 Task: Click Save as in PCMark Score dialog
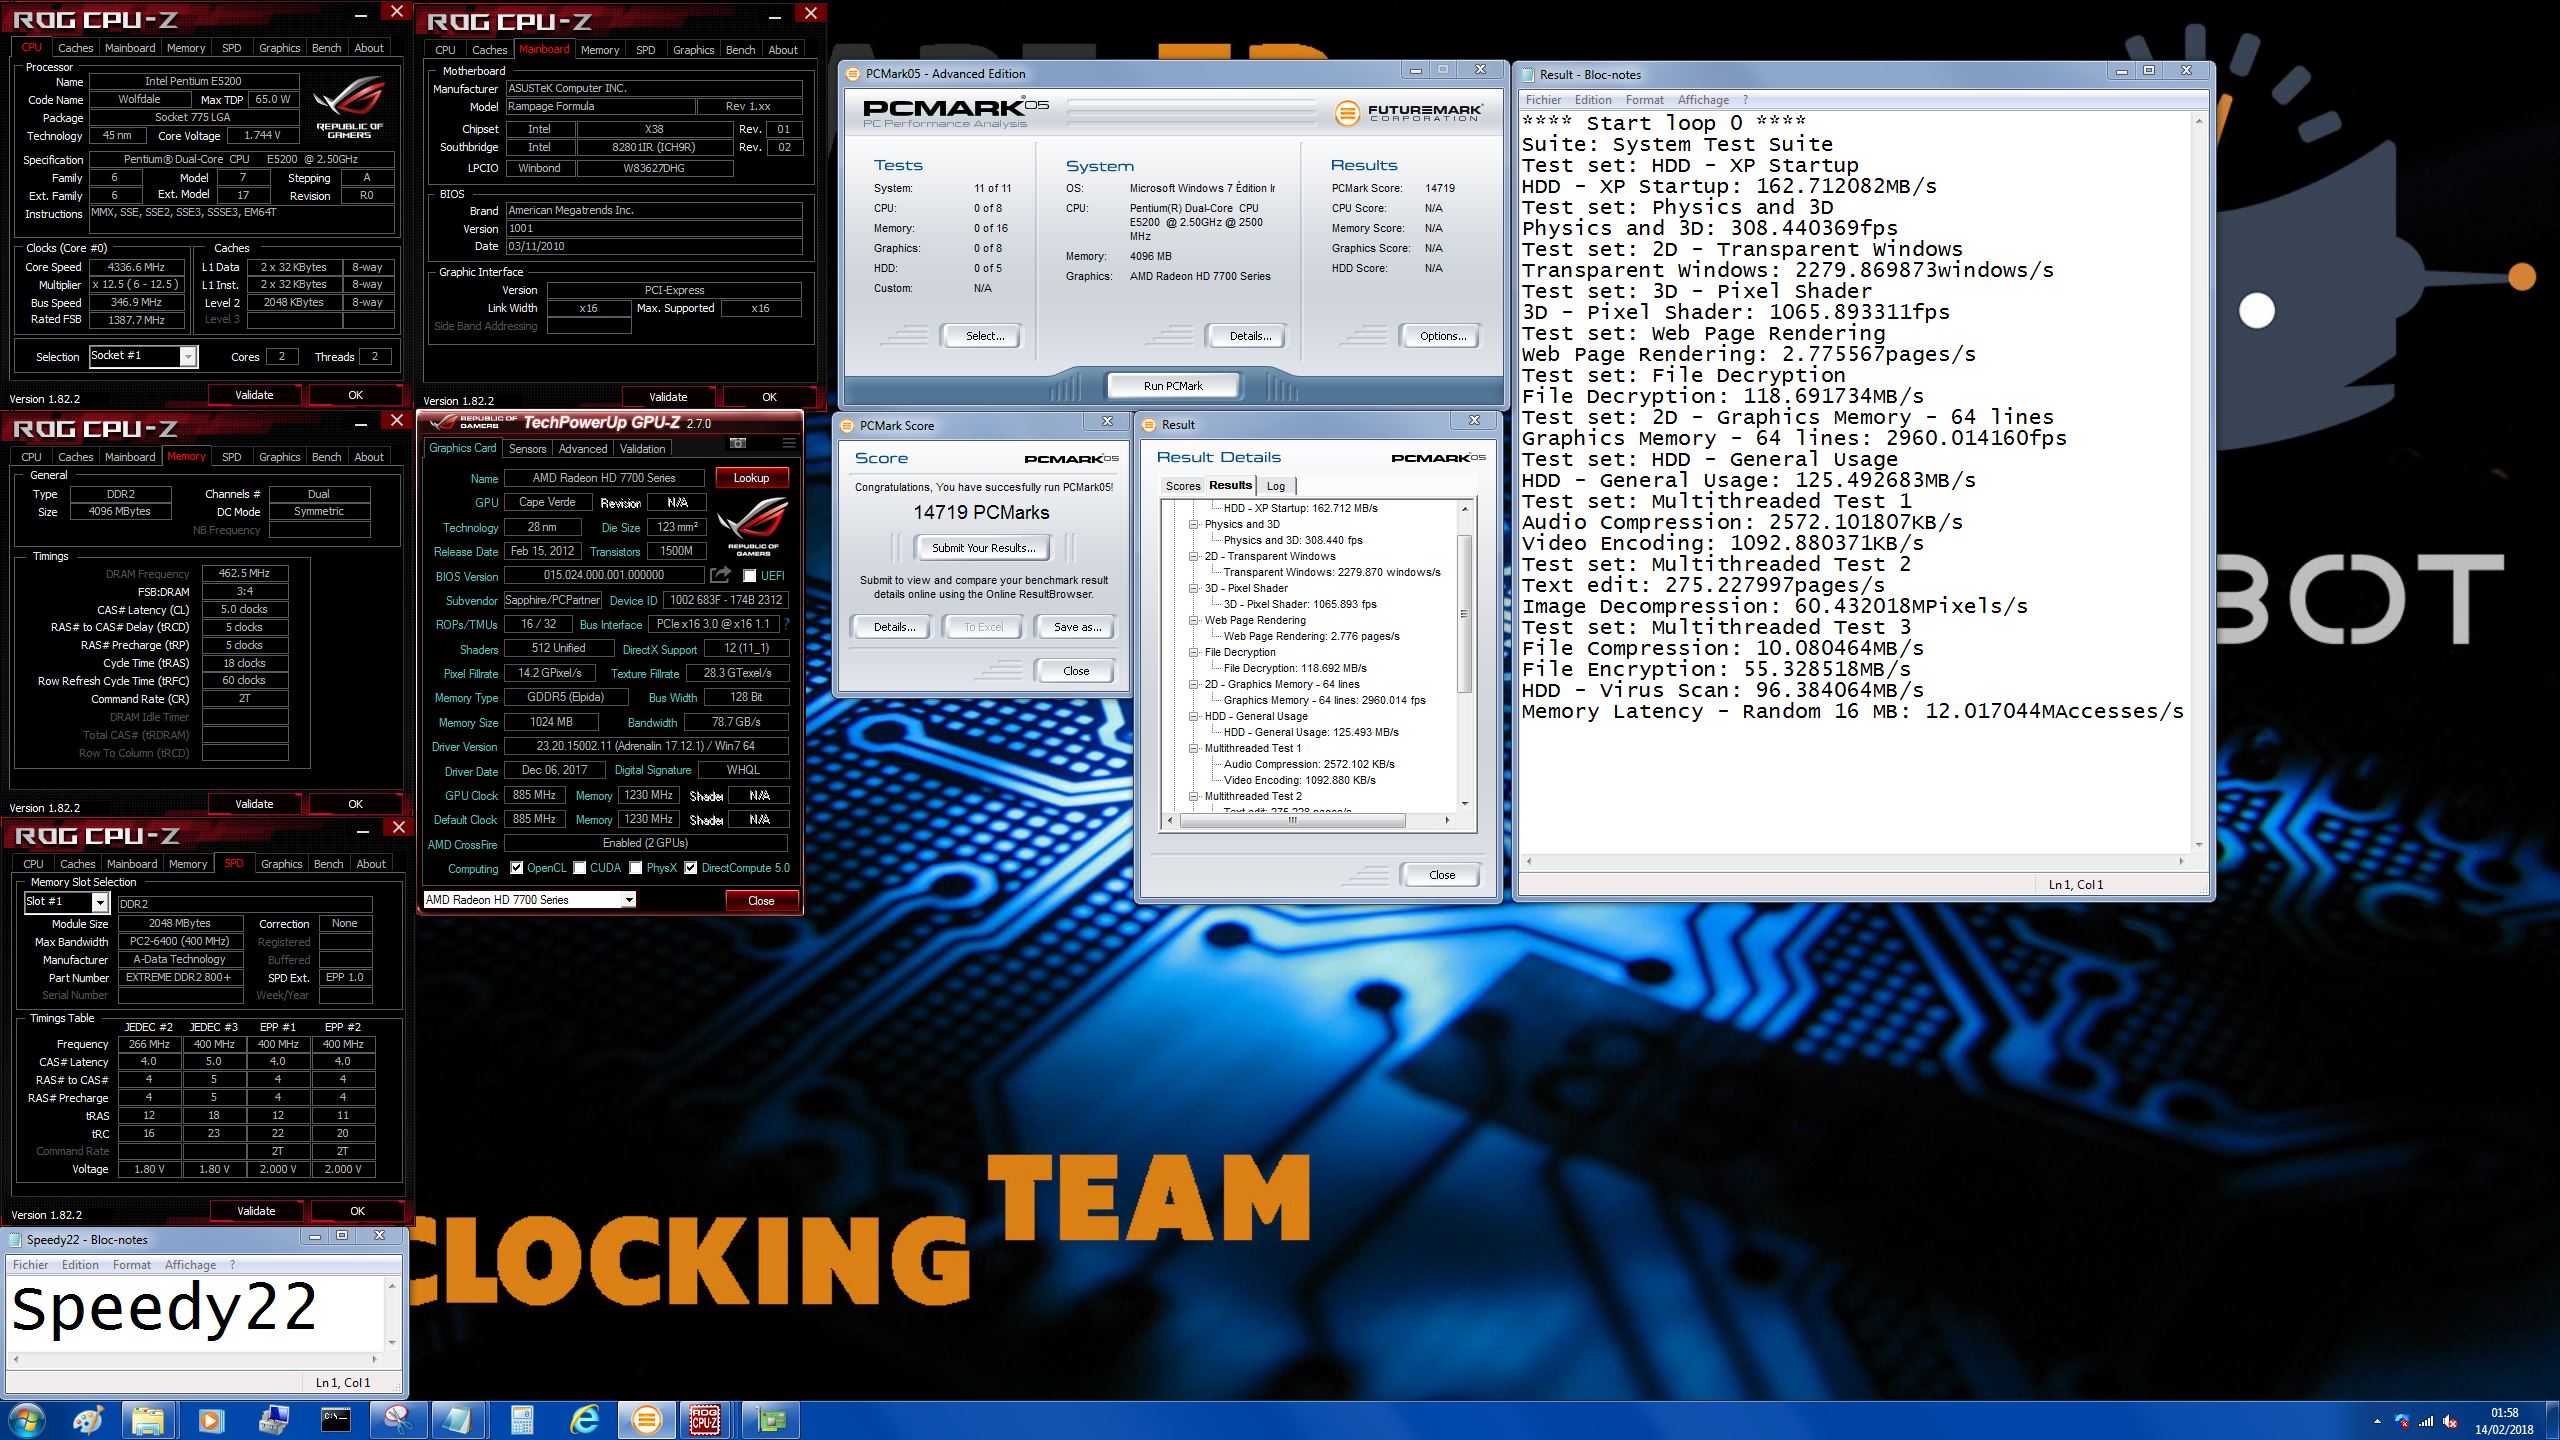1077,627
